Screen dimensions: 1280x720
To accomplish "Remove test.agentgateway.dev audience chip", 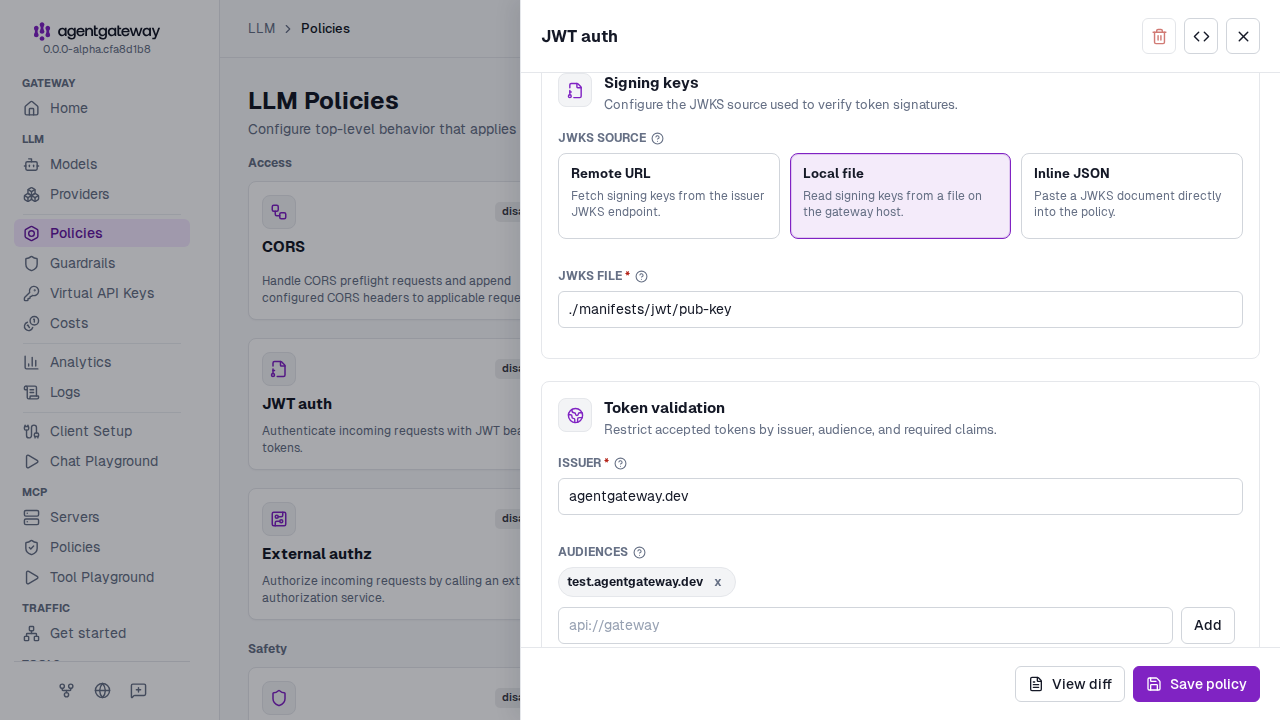I will [717, 582].
